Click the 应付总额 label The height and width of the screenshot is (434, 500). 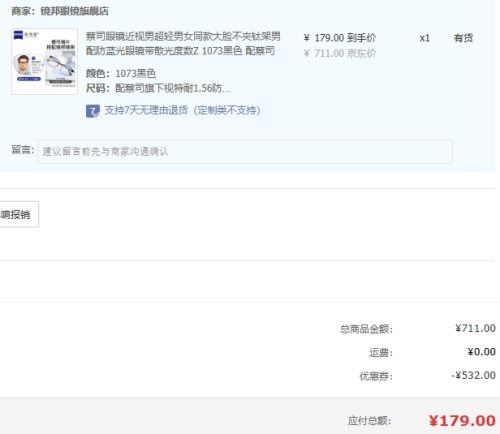pyautogui.click(x=370, y=421)
